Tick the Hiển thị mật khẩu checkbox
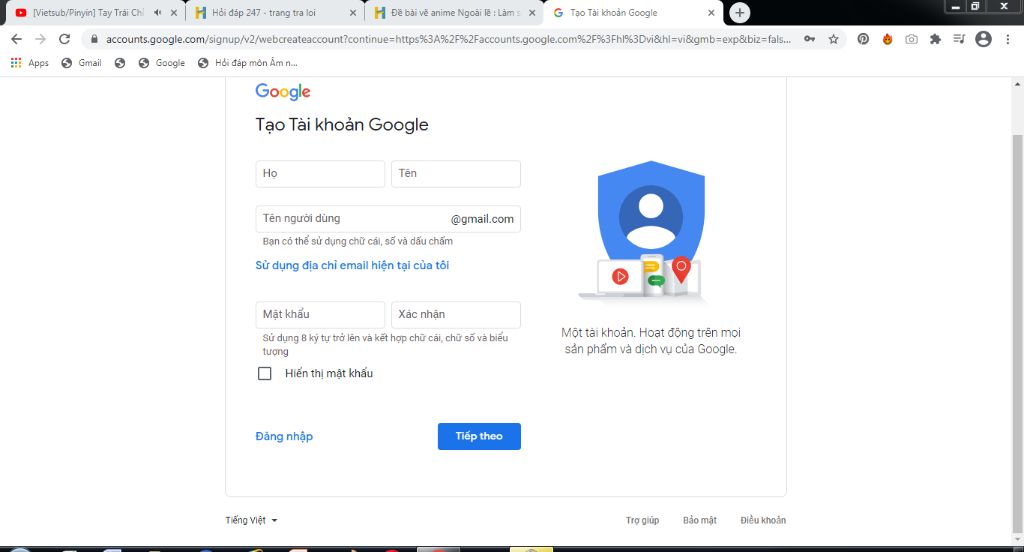The image size is (1024, 552). (x=264, y=373)
